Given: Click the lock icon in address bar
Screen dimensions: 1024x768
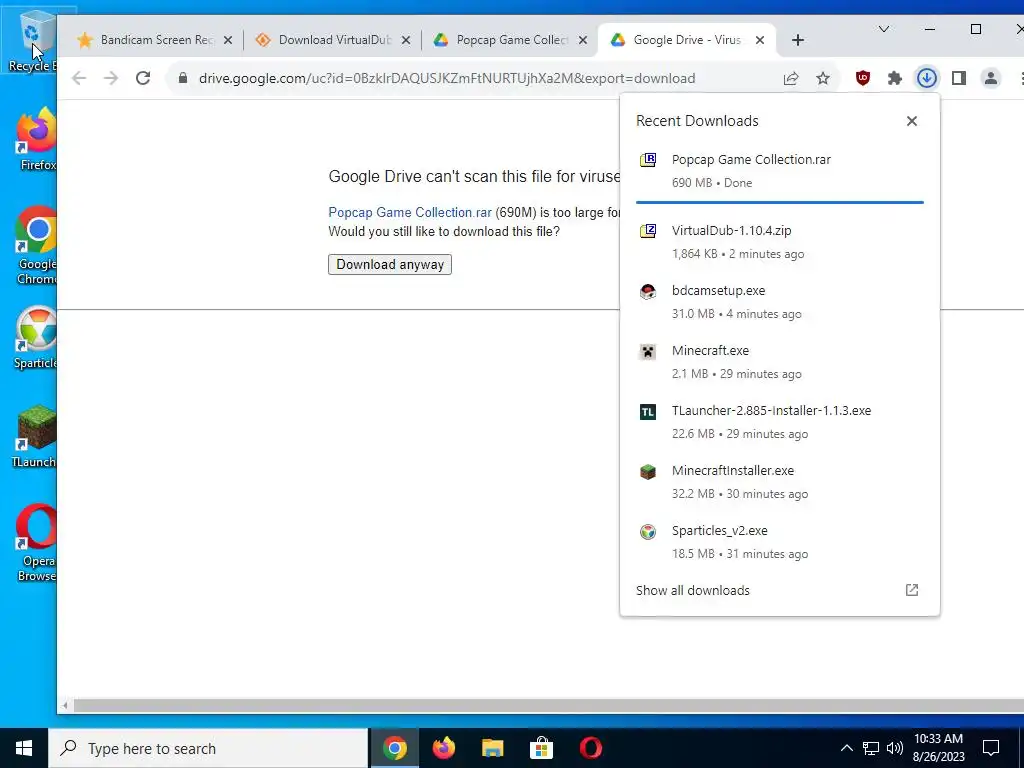Looking at the screenshot, I should 183,78.
